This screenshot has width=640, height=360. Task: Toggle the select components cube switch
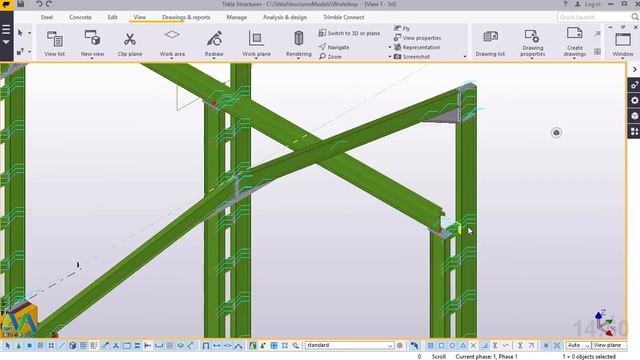click(72, 345)
